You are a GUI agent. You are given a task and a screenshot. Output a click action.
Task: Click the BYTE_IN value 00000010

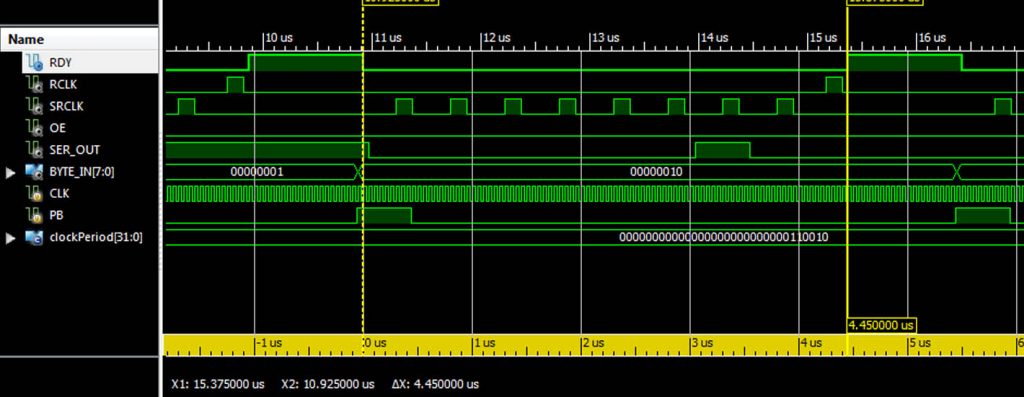point(656,172)
